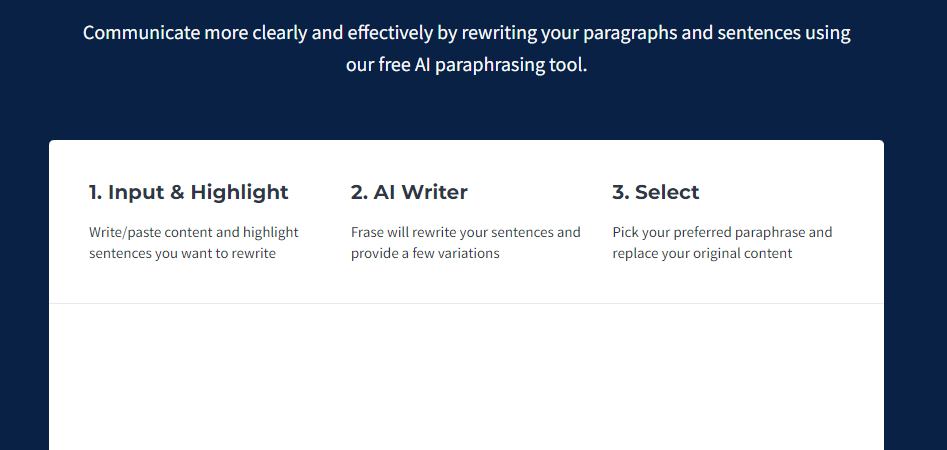Click the "2. AI Writer" step heading

click(409, 192)
